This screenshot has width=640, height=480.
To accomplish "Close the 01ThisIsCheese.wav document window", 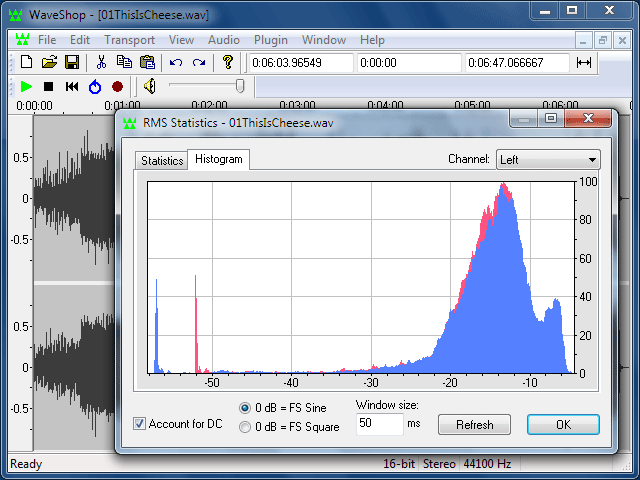I will (622, 40).
